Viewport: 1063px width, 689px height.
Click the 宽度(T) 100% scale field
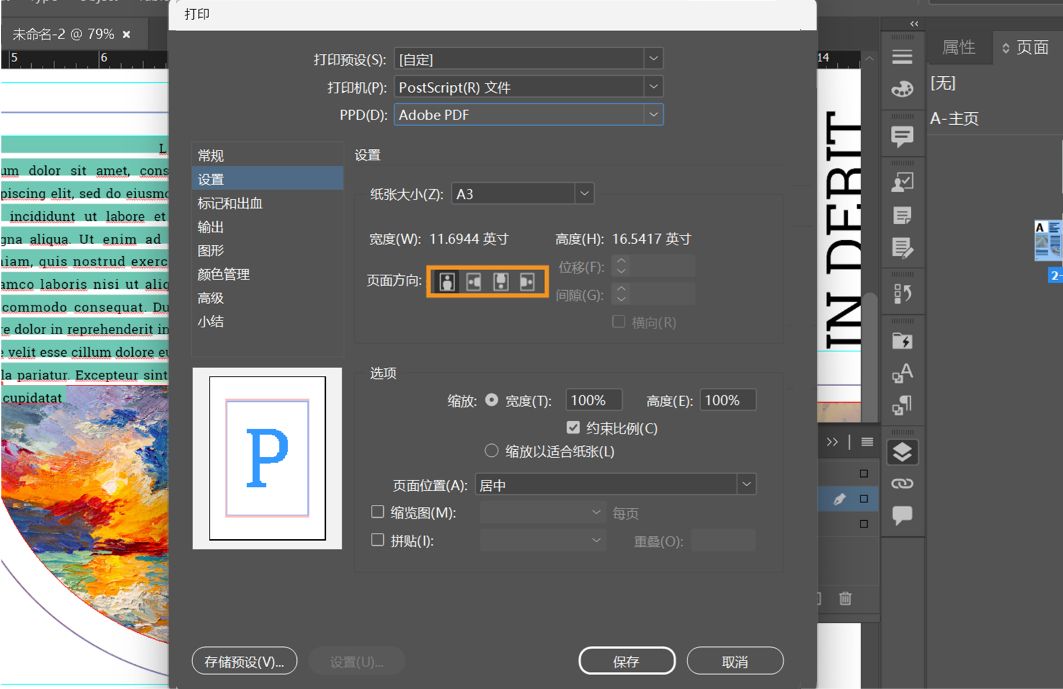pyautogui.click(x=594, y=400)
